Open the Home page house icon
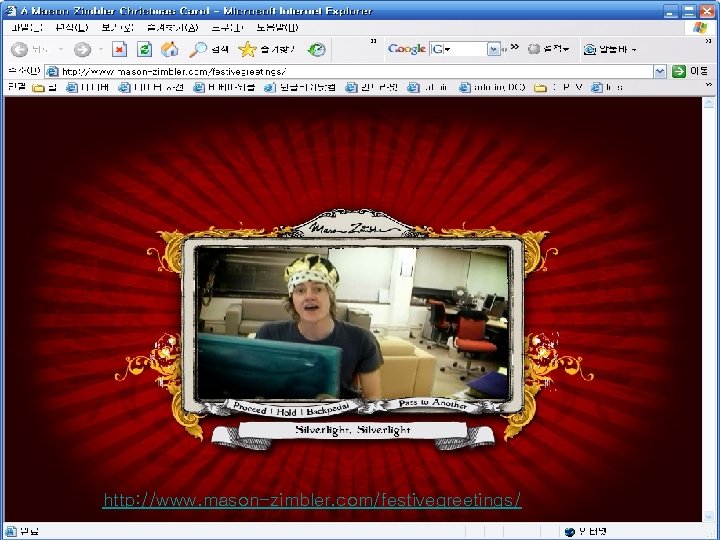This screenshot has height=540, width=720. (x=169, y=49)
